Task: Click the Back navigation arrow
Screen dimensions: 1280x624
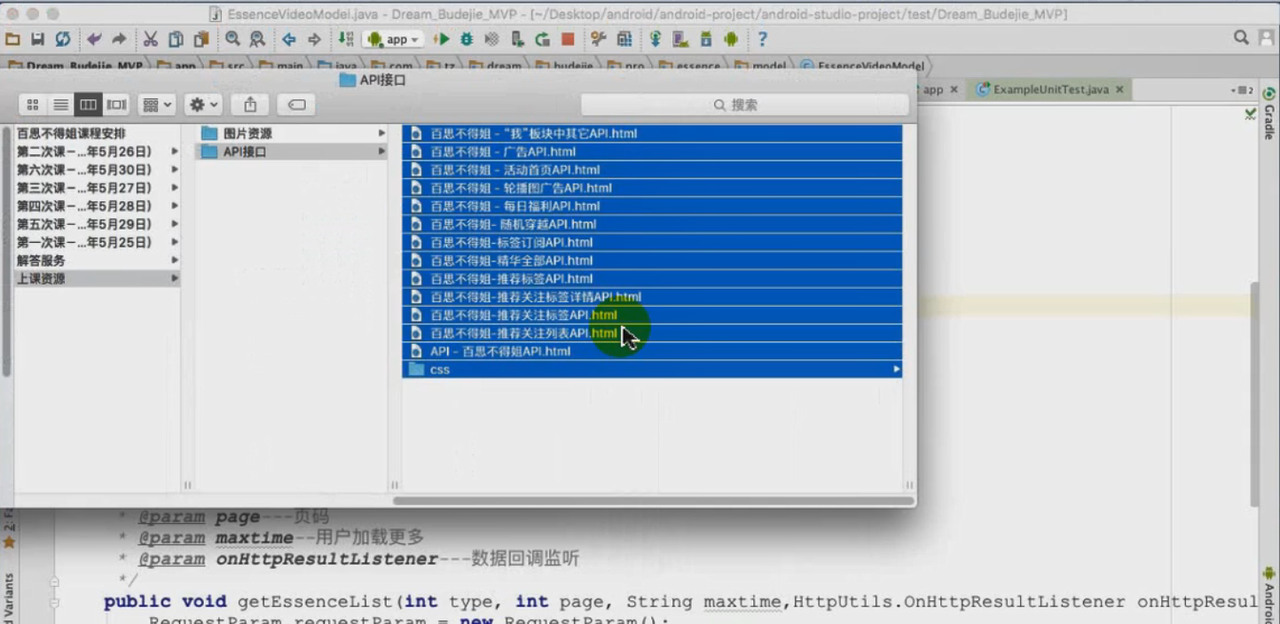Action: click(x=289, y=39)
